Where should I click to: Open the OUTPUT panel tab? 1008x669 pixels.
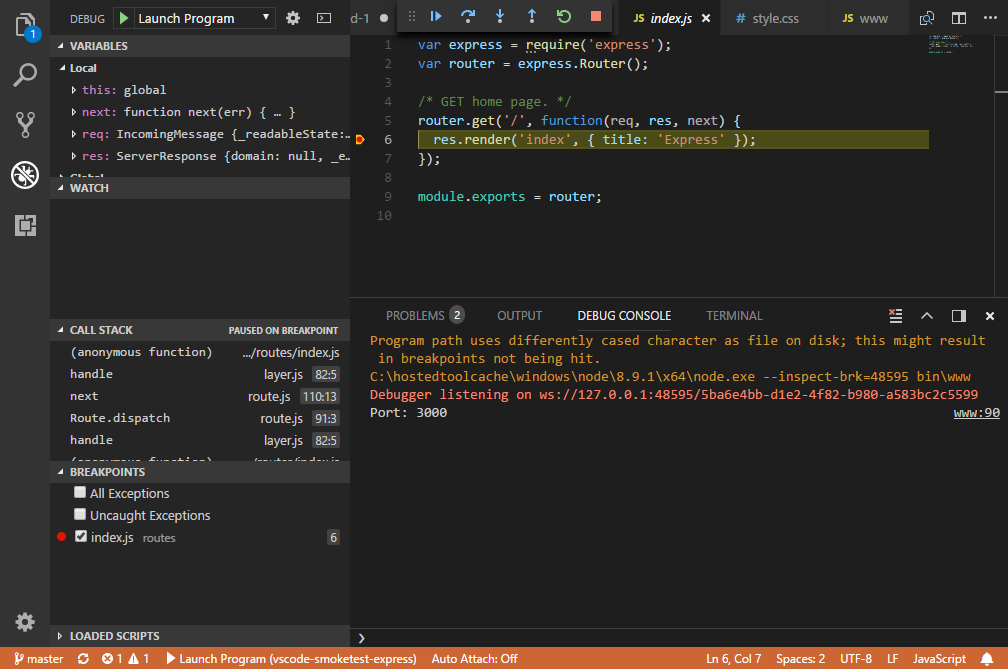pyautogui.click(x=519, y=316)
